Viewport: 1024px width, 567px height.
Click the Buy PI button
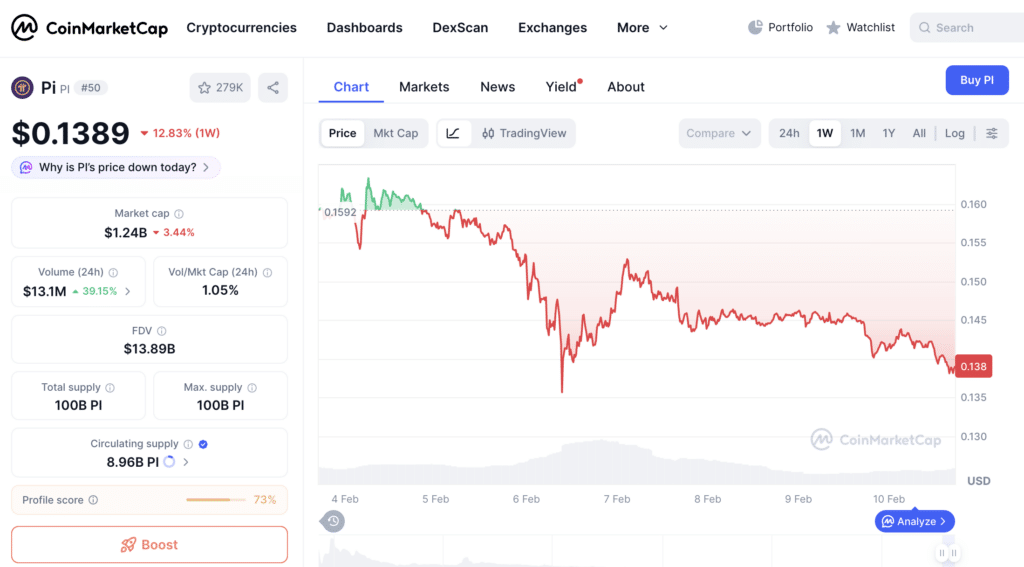pos(977,80)
